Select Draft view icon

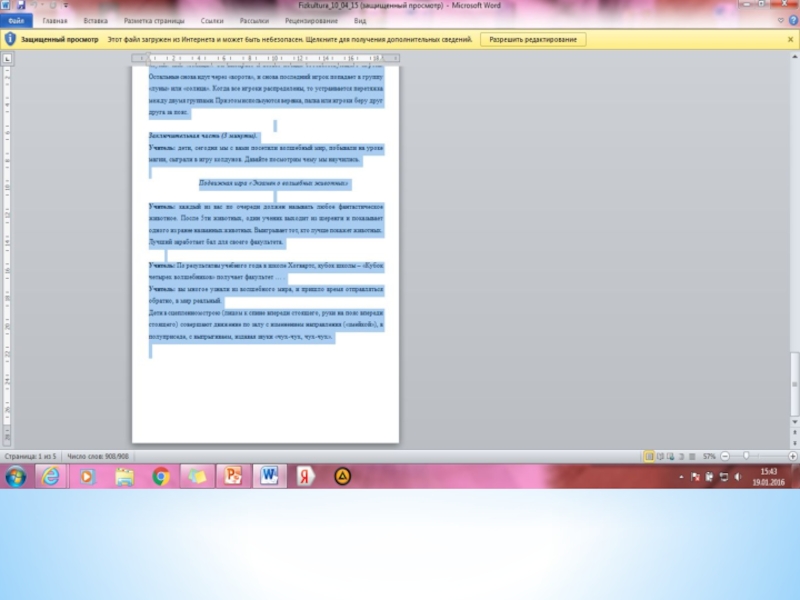coord(692,457)
